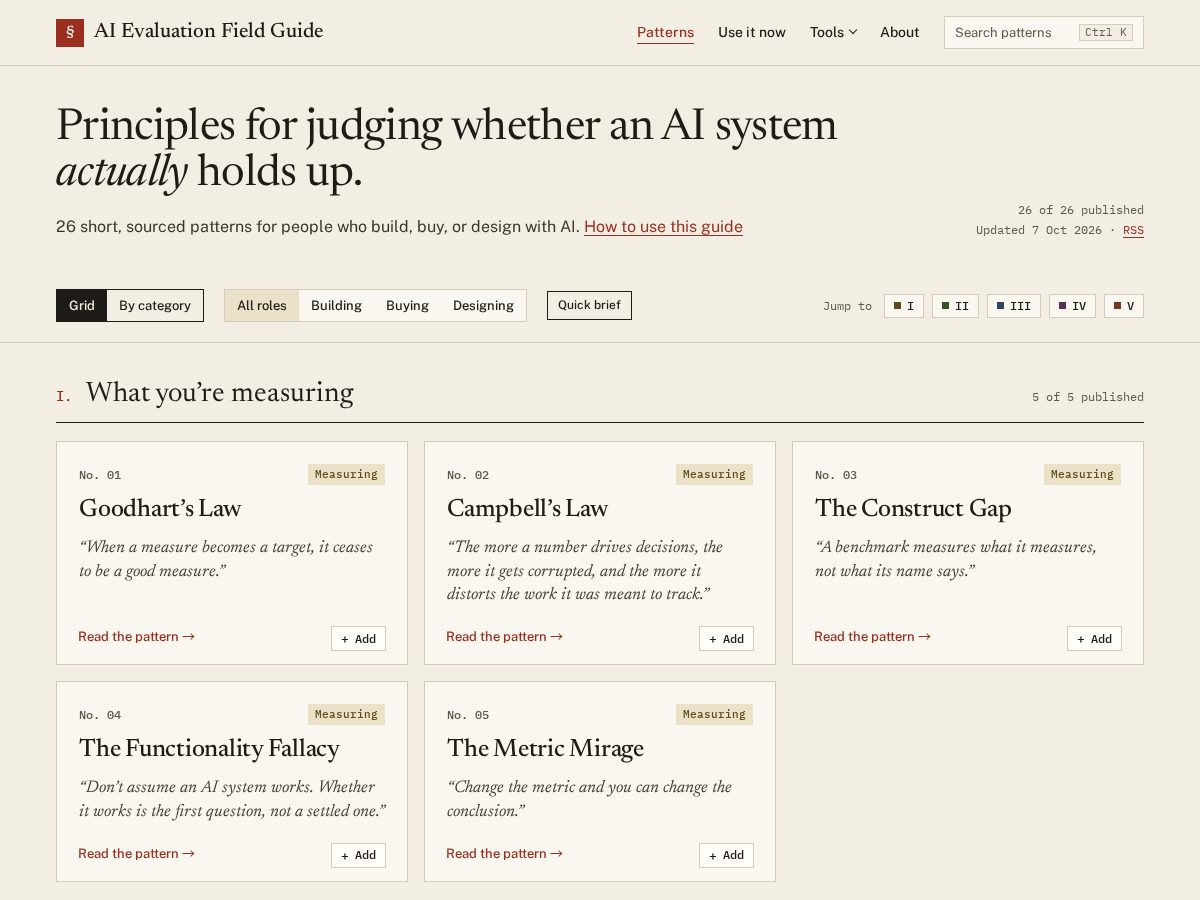Image resolution: width=1200 pixels, height=900 pixels.
Task: Click the Measuring tag on The Construct Gap
Action: tap(1082, 474)
